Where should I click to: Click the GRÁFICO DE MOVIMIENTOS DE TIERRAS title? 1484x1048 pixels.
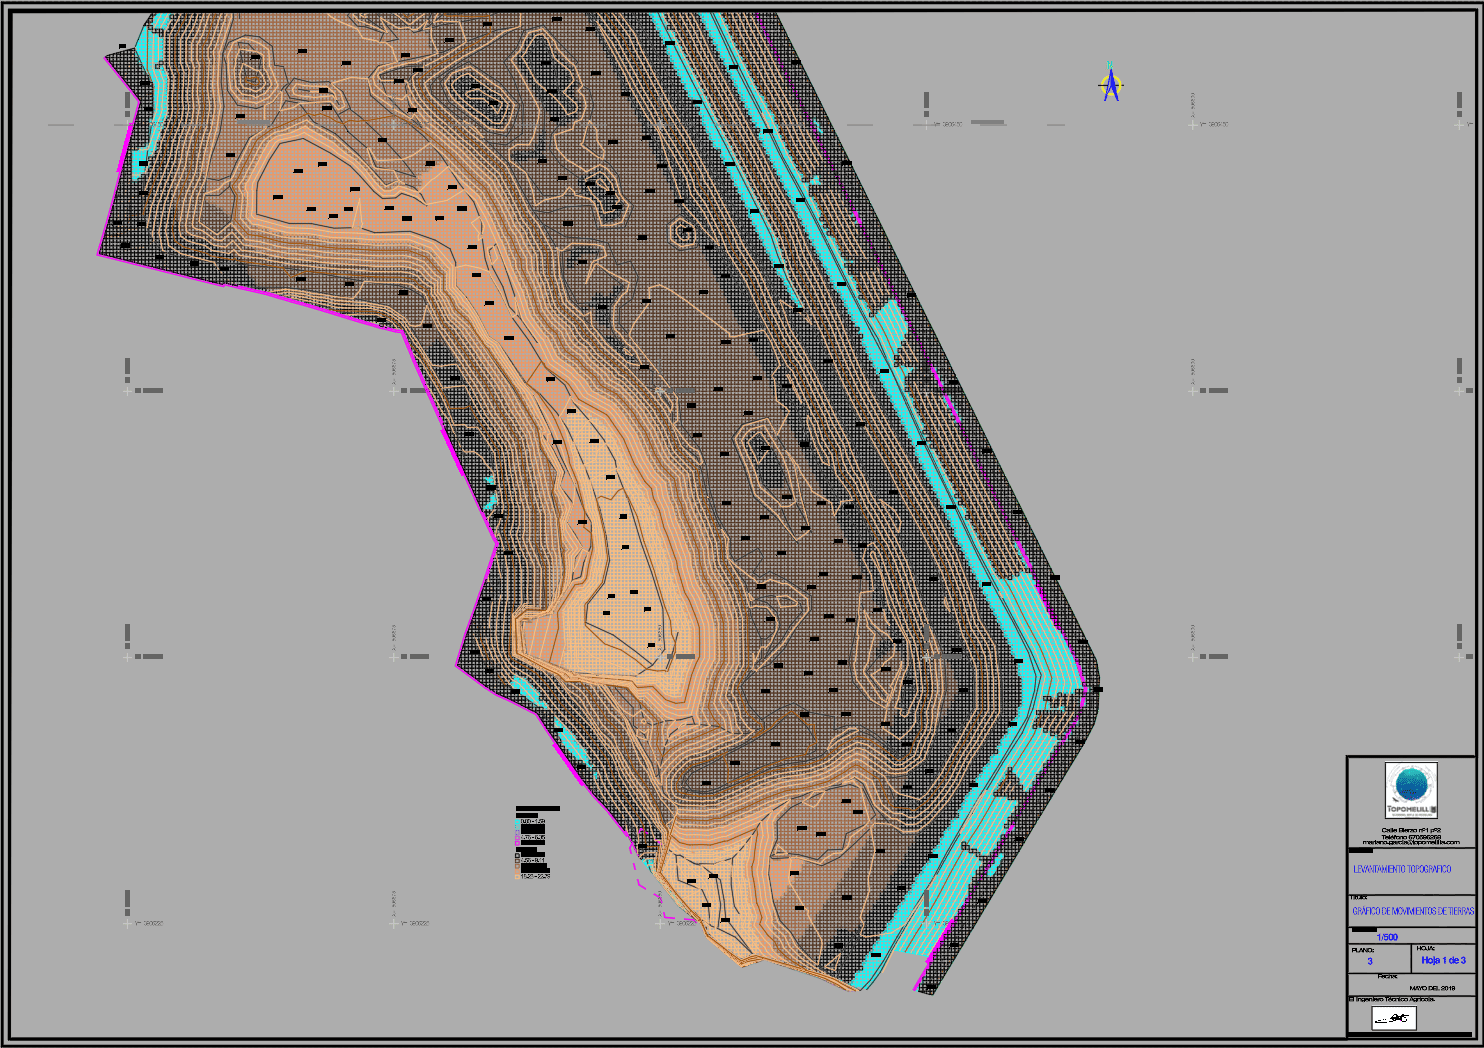(1413, 911)
